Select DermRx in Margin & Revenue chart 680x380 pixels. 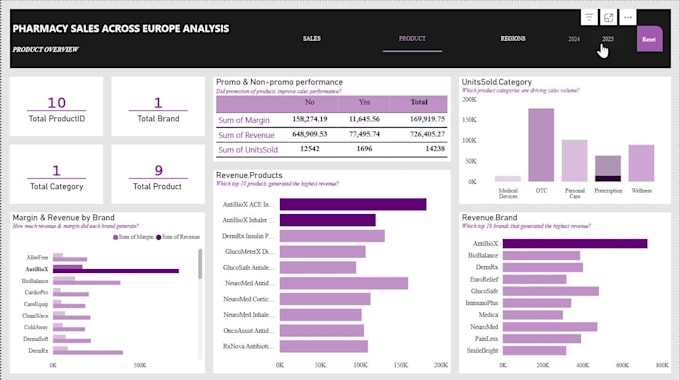pyautogui.click(x=88, y=351)
